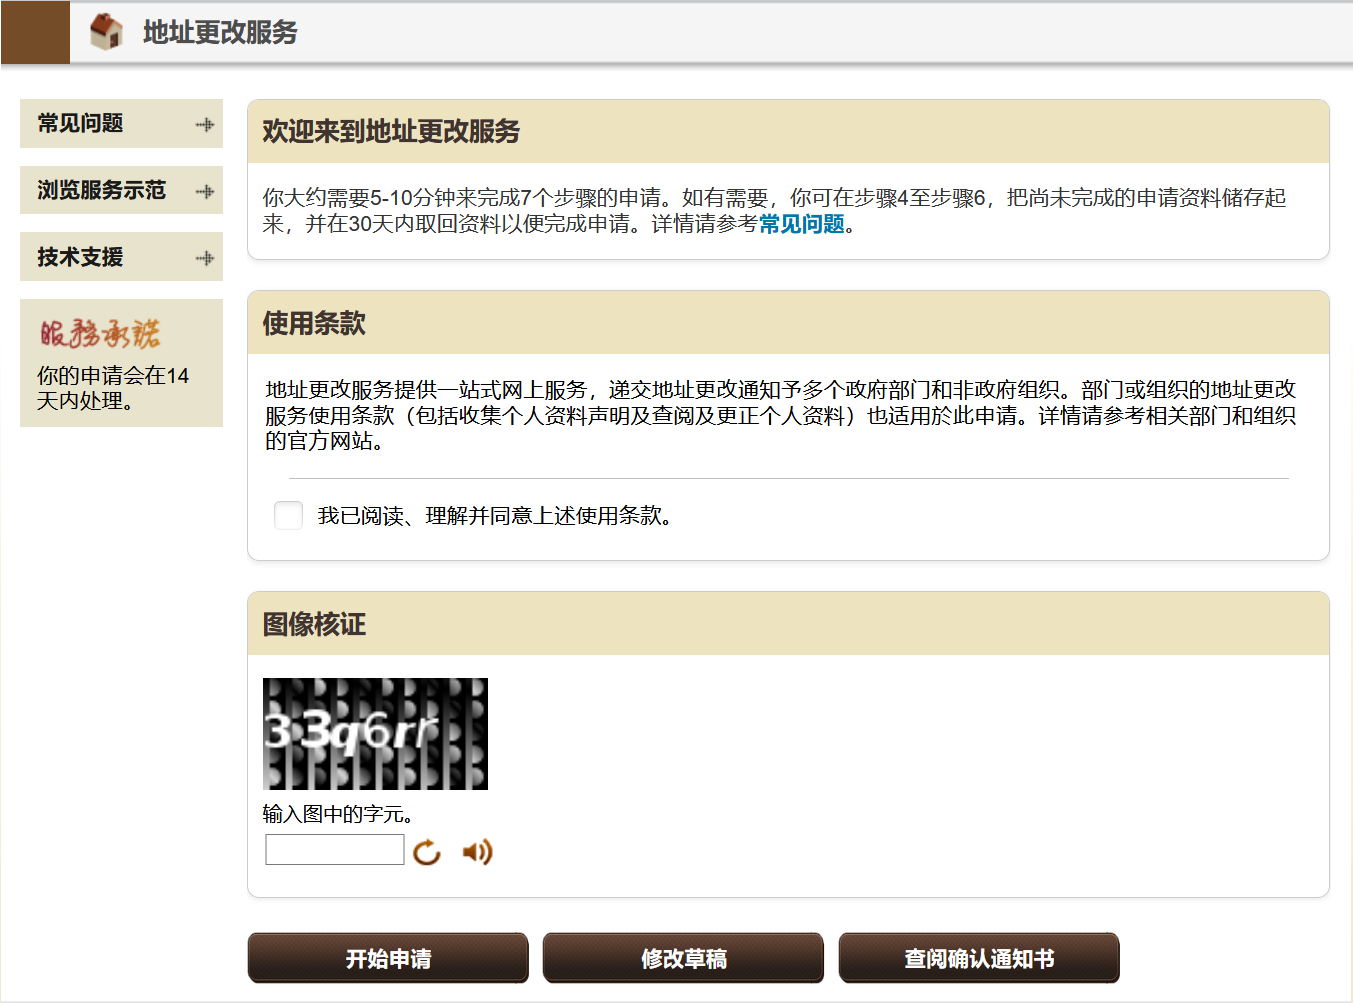Check the agree to terms of use checkbox
Image resolution: width=1353 pixels, height=1003 pixels.
pyautogui.click(x=288, y=515)
